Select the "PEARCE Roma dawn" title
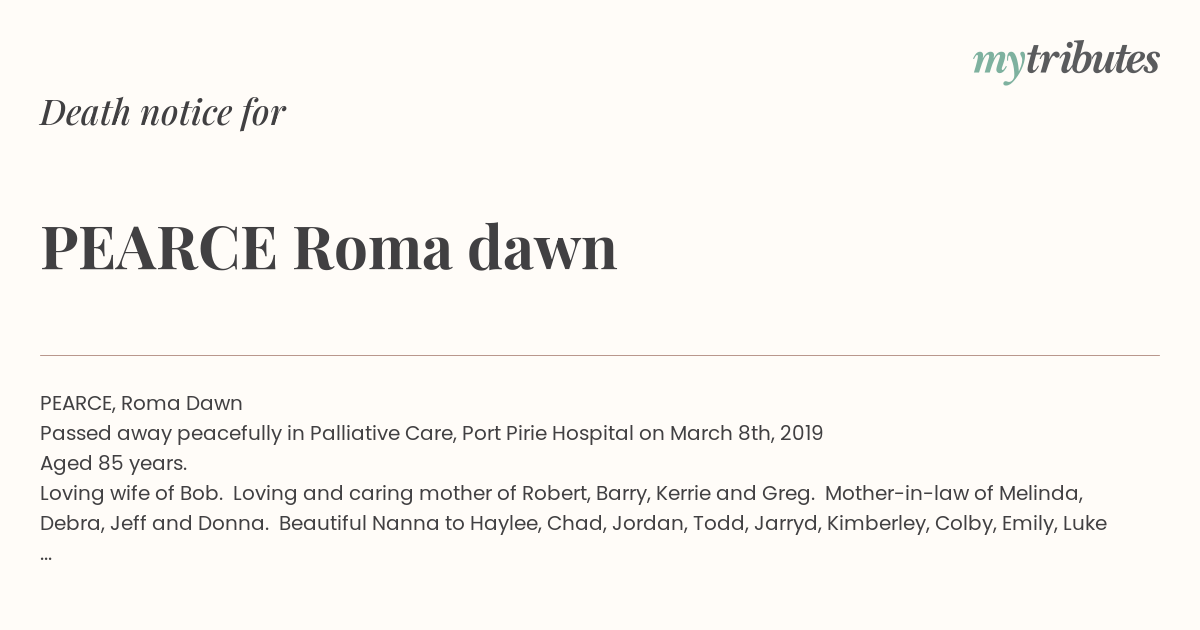The height and width of the screenshot is (630, 1200). 328,248
